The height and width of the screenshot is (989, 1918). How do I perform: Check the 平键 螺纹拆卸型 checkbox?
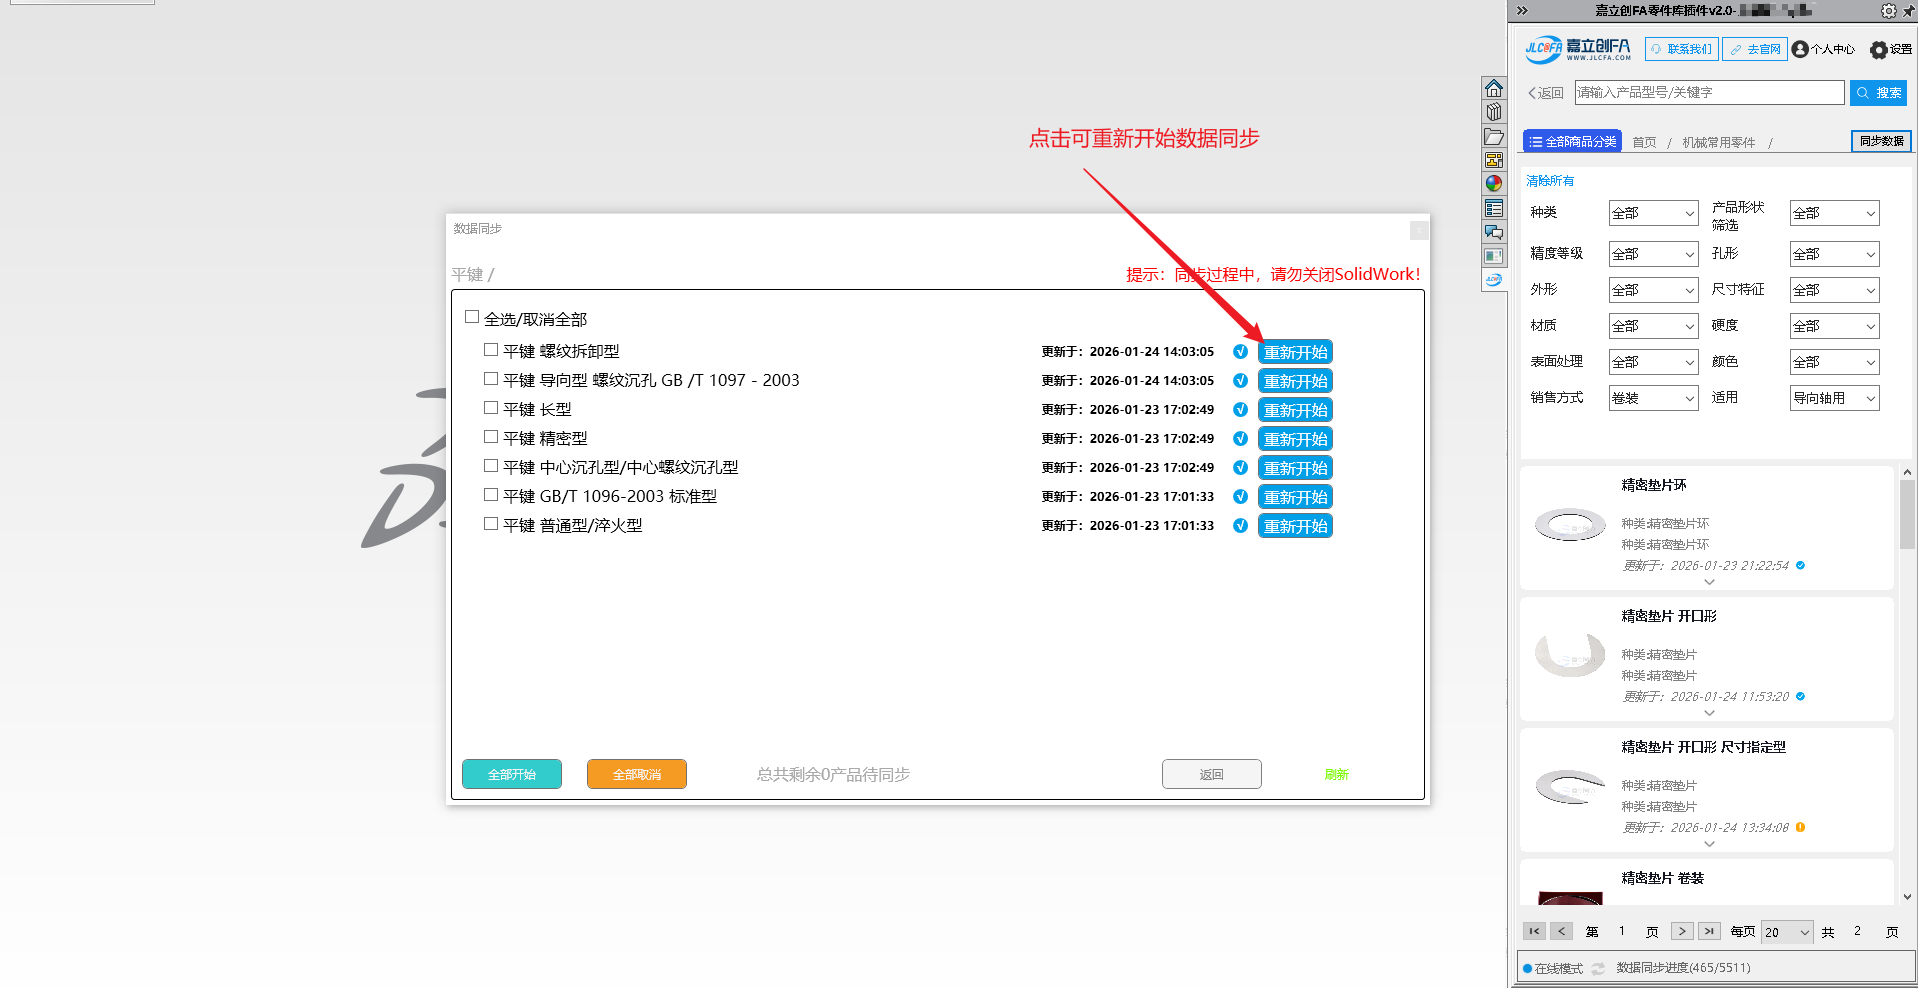pos(491,350)
